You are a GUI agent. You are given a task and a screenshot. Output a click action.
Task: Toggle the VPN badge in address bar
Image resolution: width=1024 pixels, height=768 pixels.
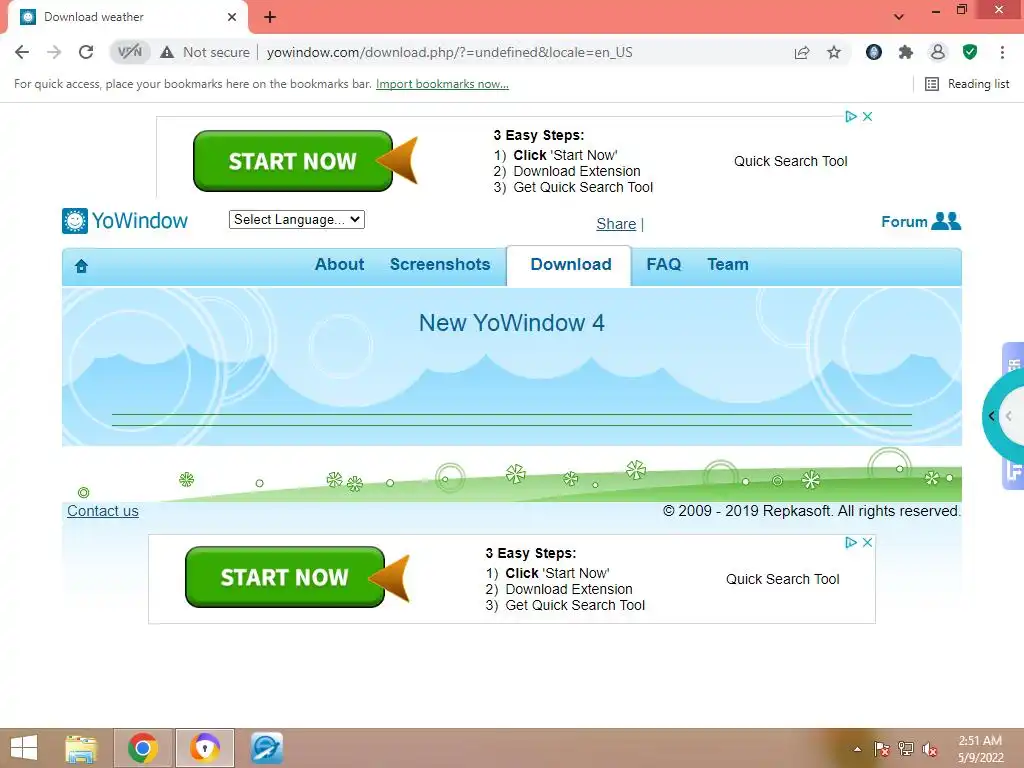[129, 52]
